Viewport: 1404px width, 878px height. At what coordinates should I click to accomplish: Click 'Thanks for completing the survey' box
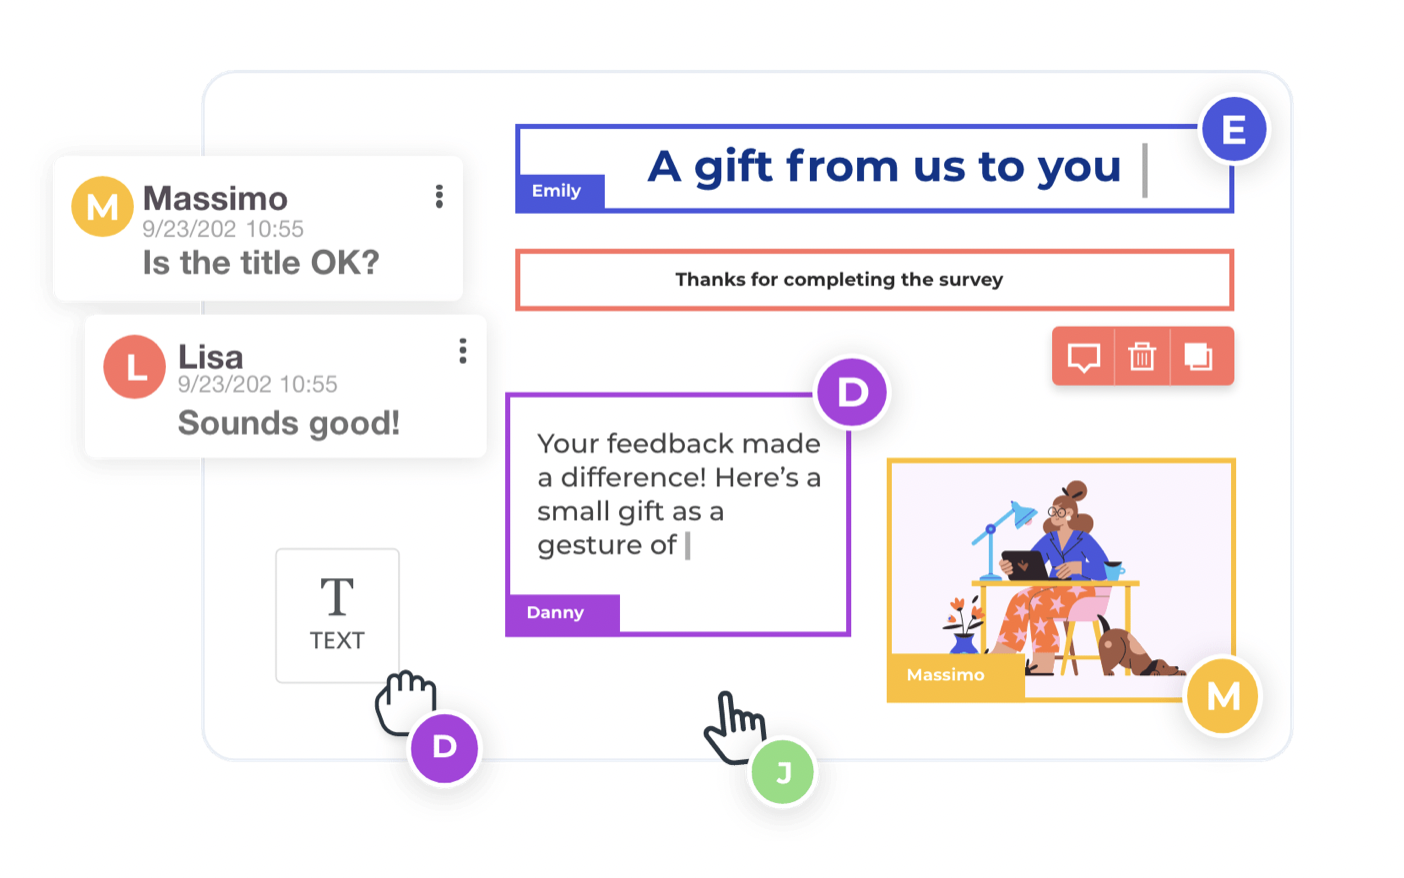(874, 280)
